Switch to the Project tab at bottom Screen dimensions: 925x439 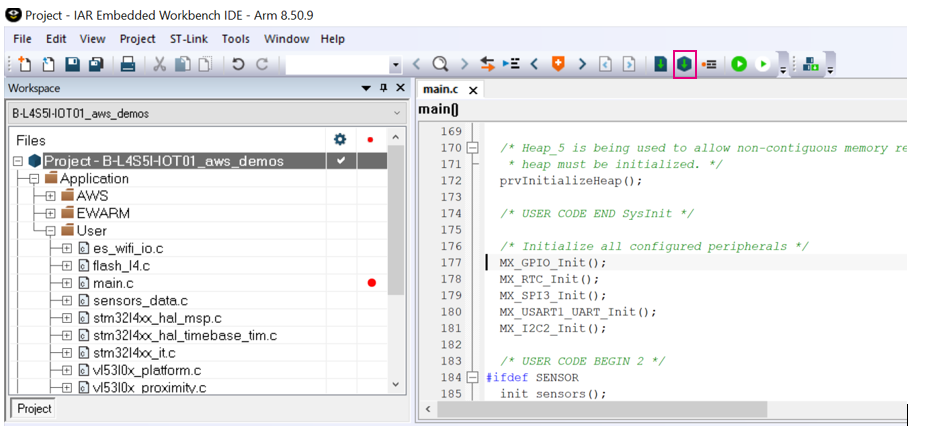tap(34, 409)
